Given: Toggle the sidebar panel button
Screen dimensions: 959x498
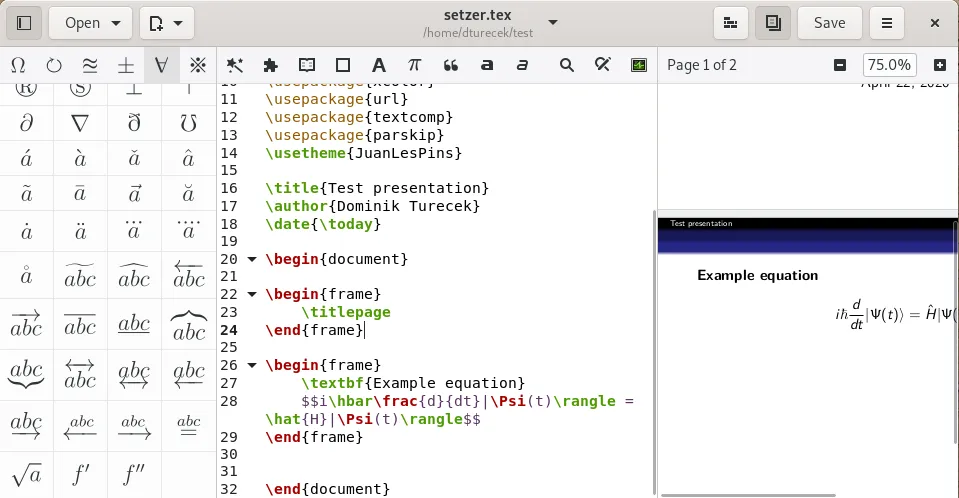Looking at the screenshot, I should point(25,22).
